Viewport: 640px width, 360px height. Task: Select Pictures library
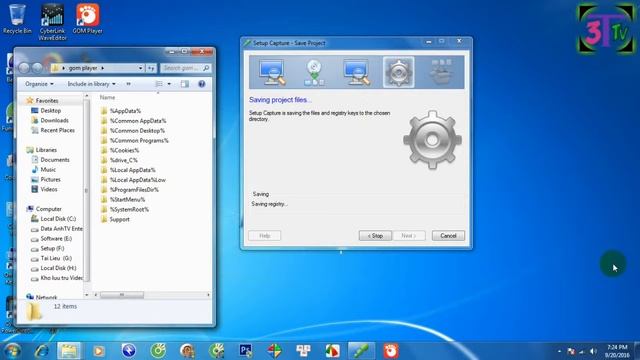[50, 180]
